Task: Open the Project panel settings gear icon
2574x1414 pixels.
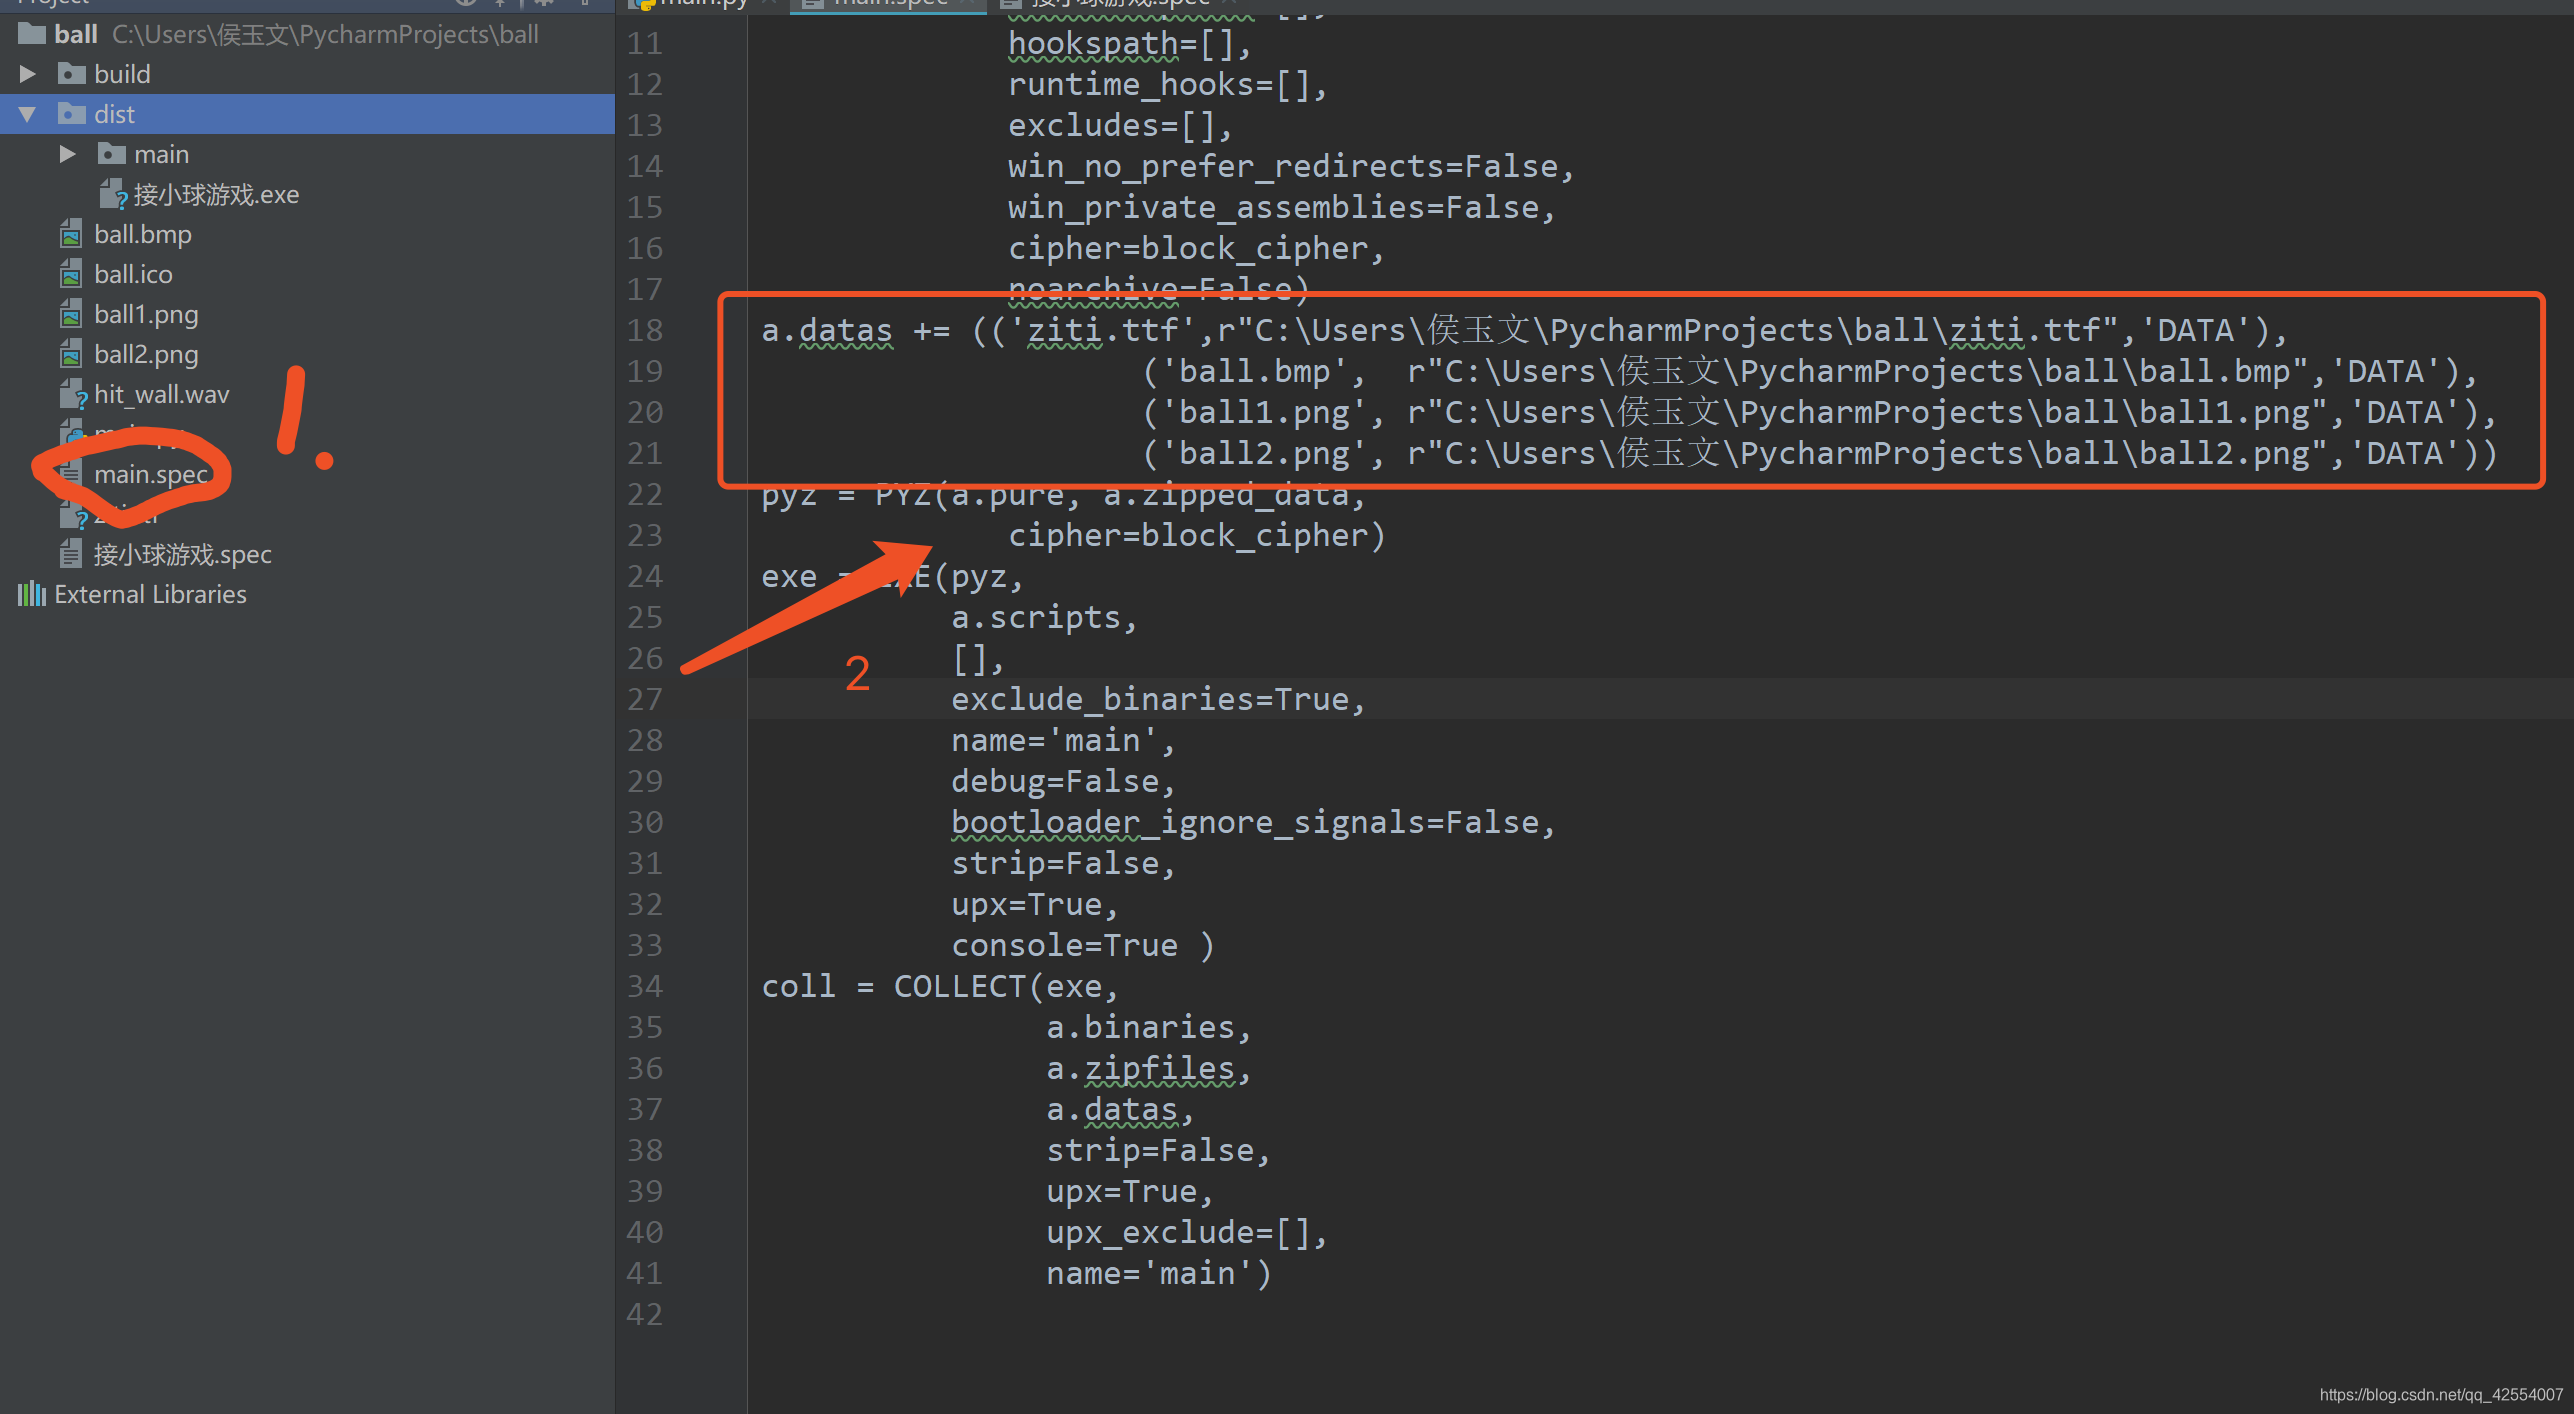Action: point(543,3)
